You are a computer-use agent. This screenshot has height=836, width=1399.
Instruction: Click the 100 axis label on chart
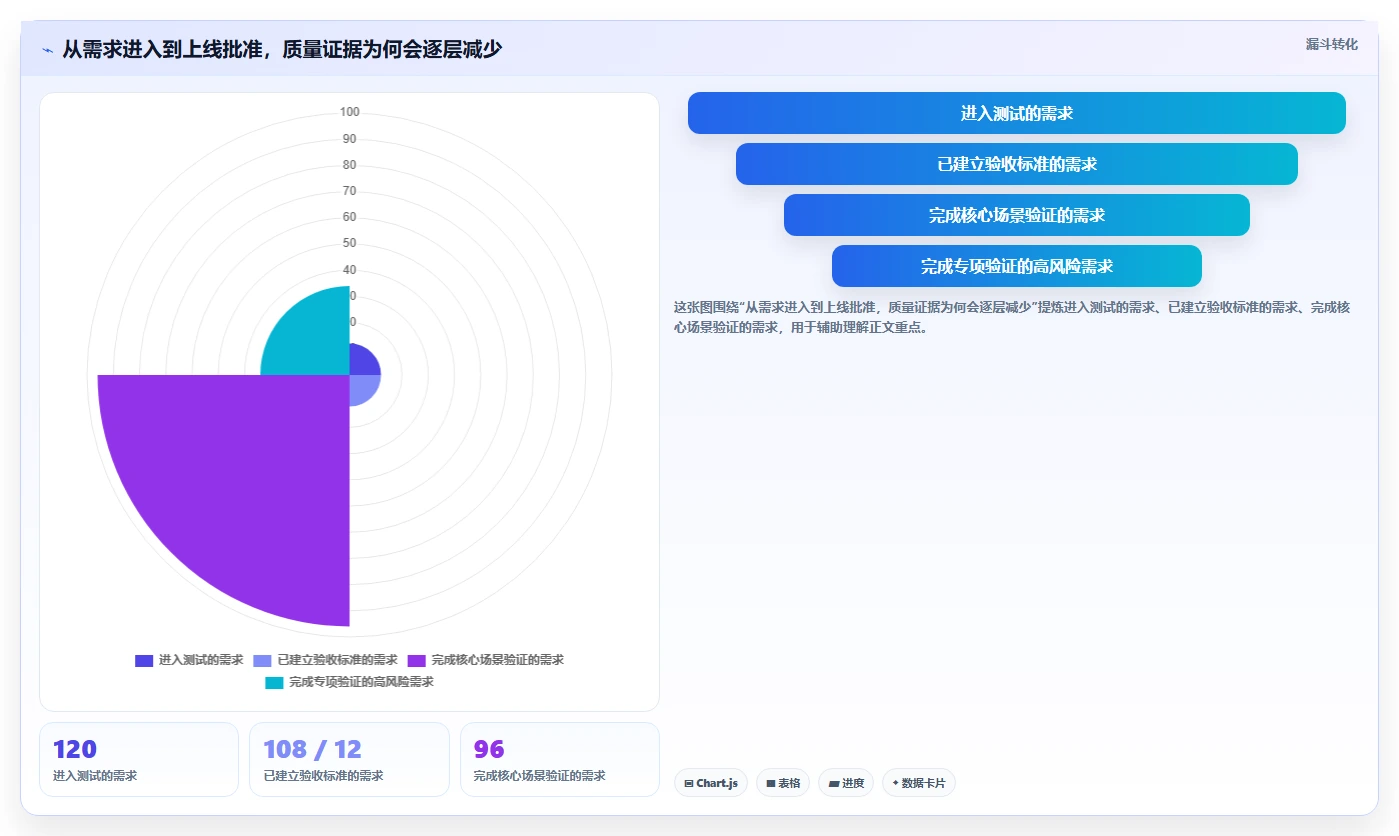pos(349,112)
